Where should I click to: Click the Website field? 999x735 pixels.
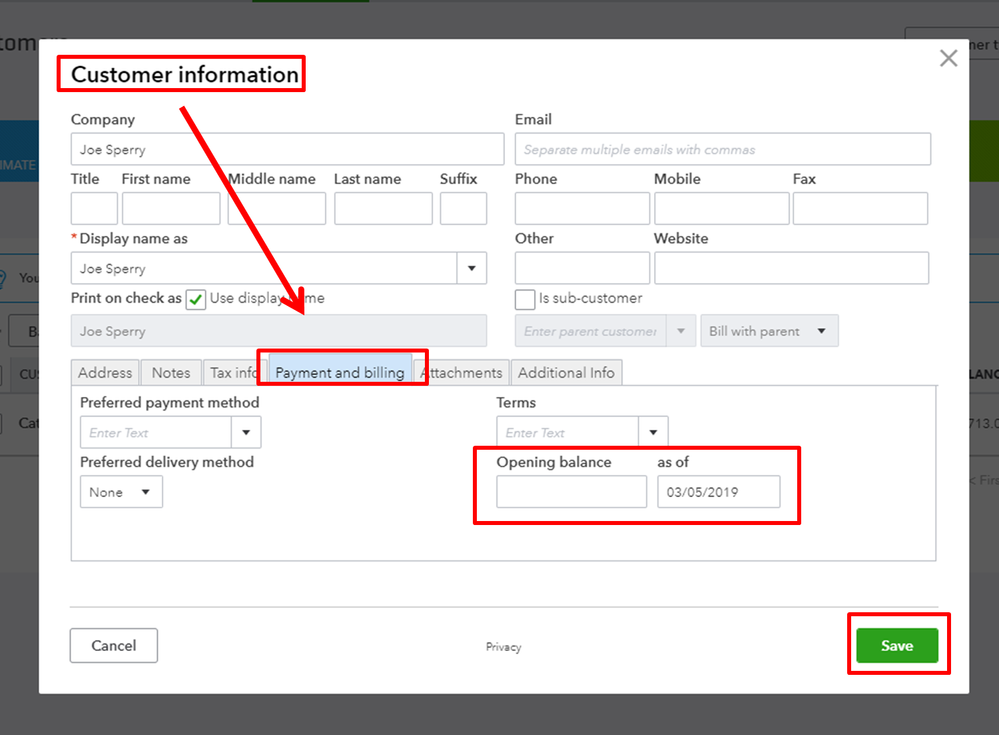[x=791, y=268]
